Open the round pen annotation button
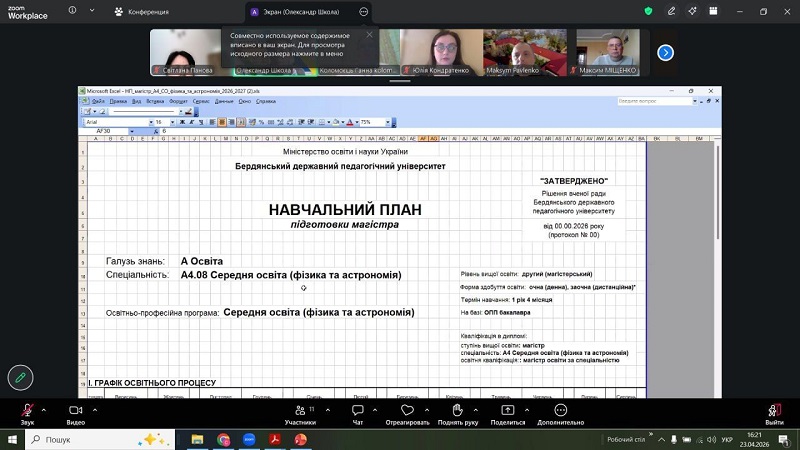 (x=20, y=377)
